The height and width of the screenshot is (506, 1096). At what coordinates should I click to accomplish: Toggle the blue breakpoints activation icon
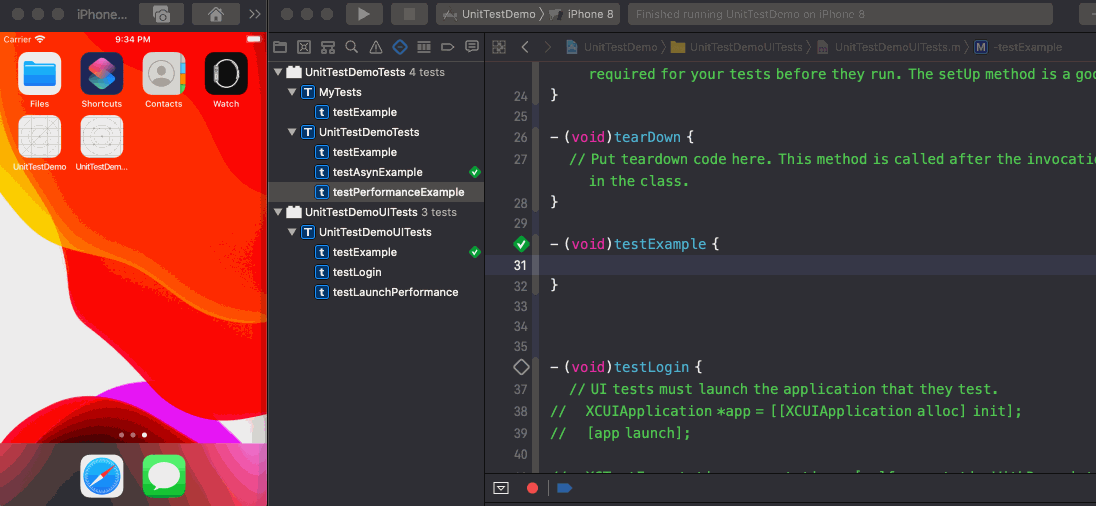coord(564,488)
